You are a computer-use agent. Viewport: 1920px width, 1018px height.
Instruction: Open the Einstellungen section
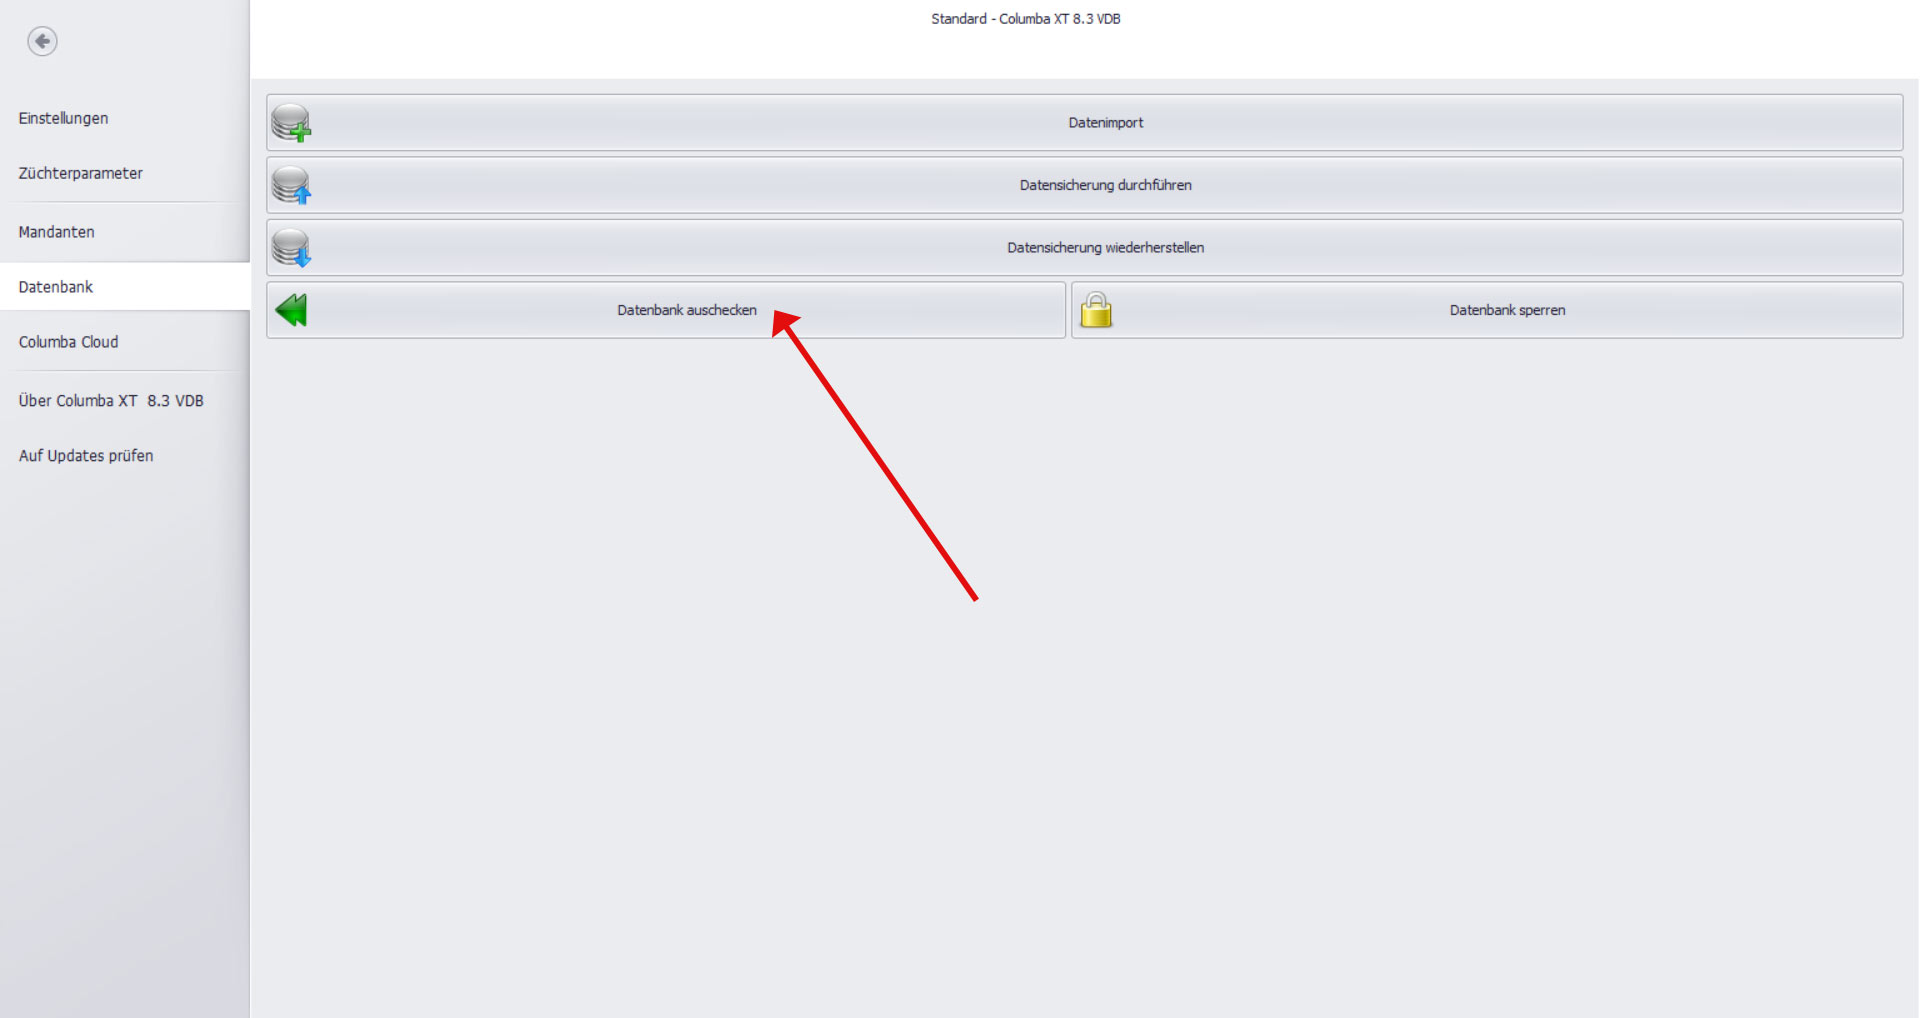pyautogui.click(x=63, y=118)
